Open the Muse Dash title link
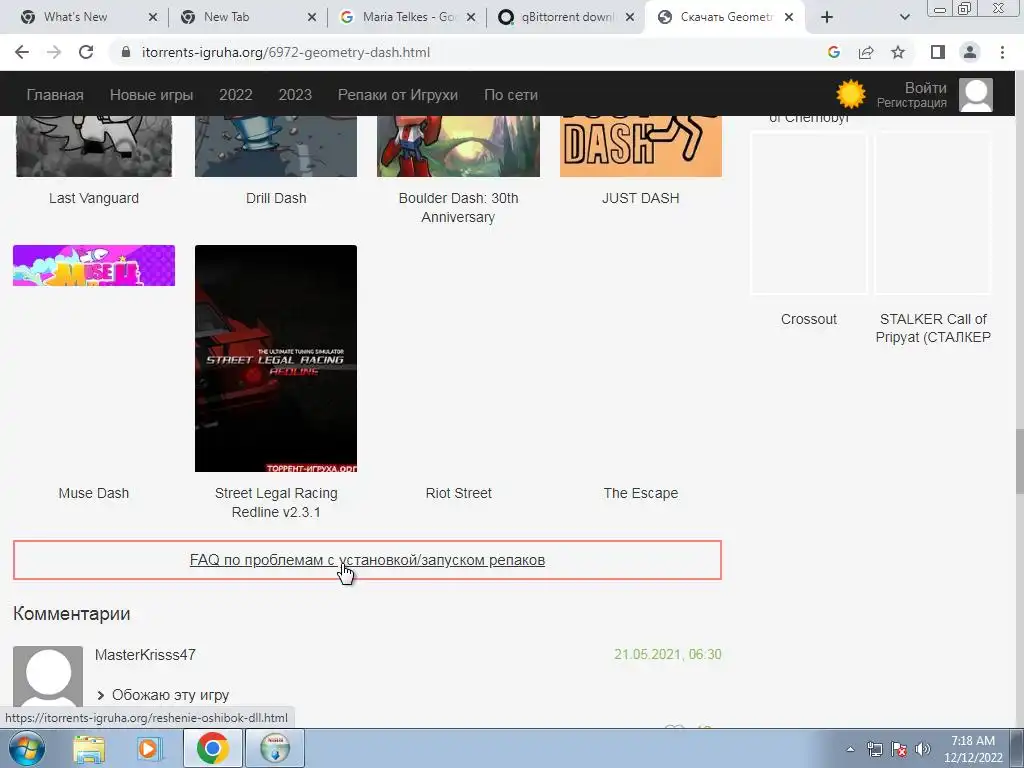The width and height of the screenshot is (1024, 768). point(94,493)
